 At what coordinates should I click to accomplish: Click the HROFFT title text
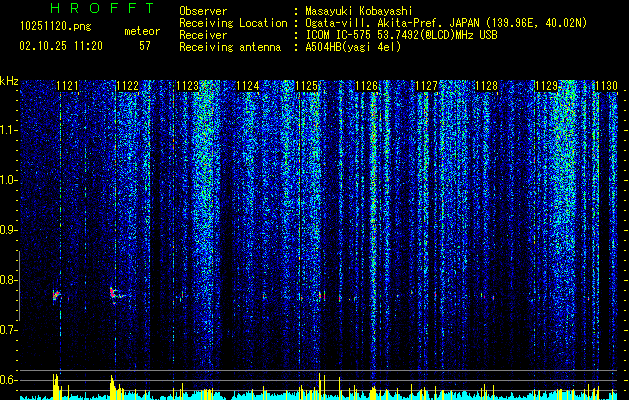[x=102, y=8]
